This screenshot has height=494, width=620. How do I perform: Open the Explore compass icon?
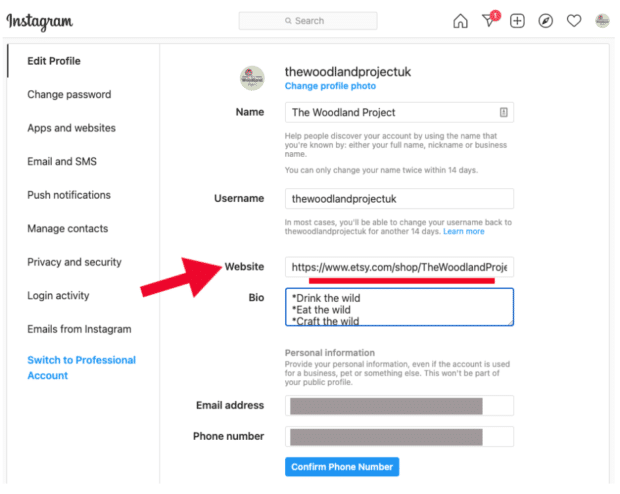pos(545,21)
